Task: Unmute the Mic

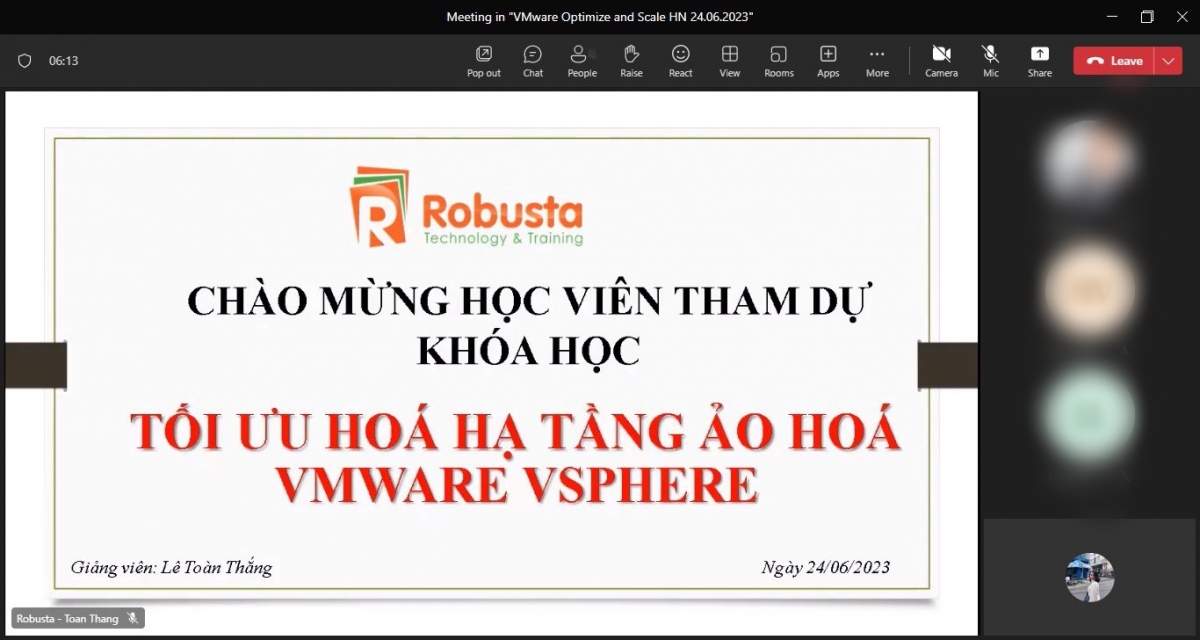Action: point(990,61)
